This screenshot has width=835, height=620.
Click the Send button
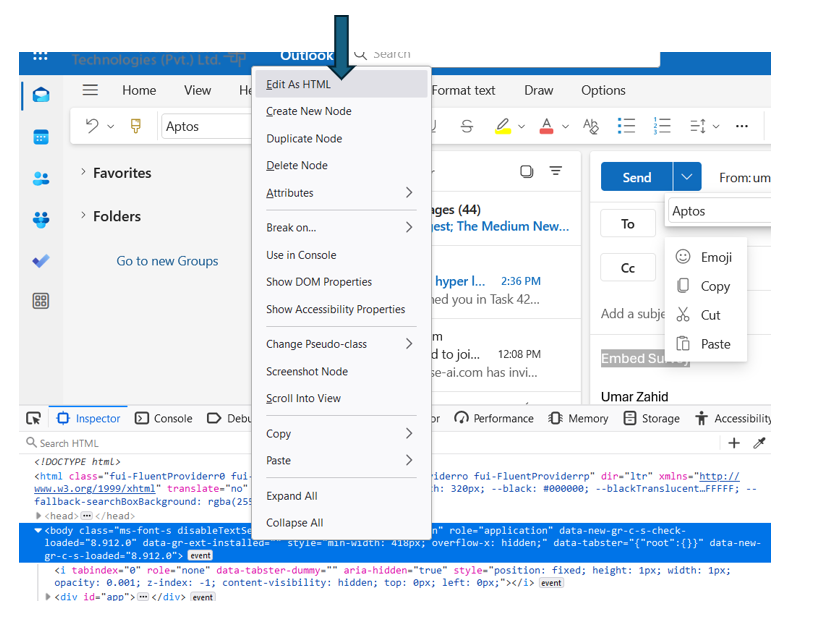click(x=637, y=177)
